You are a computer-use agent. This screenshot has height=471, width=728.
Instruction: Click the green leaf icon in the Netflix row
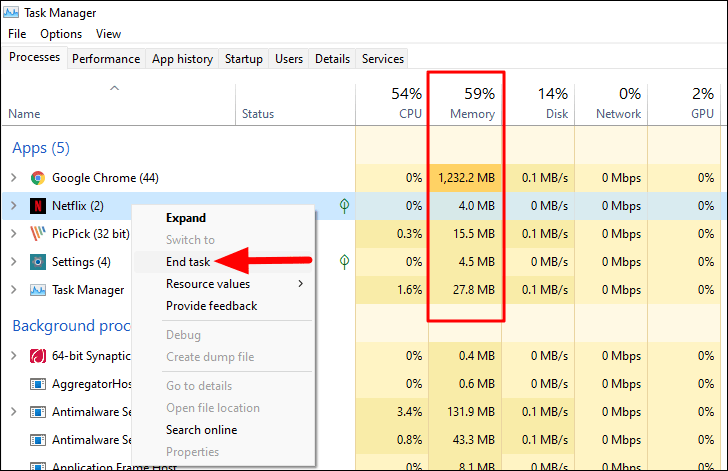pos(344,206)
